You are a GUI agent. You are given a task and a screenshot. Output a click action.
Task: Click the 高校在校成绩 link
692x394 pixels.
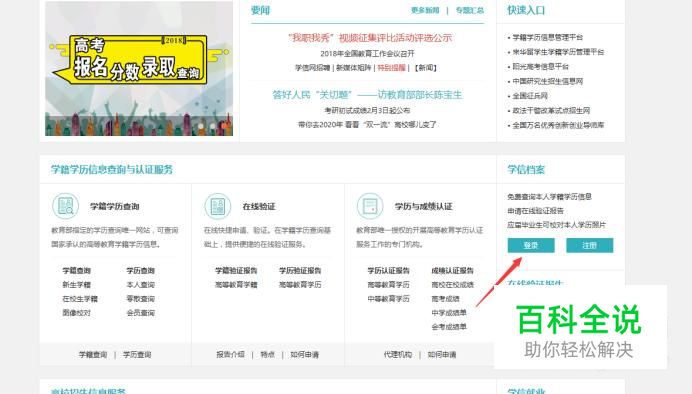tap(452, 285)
